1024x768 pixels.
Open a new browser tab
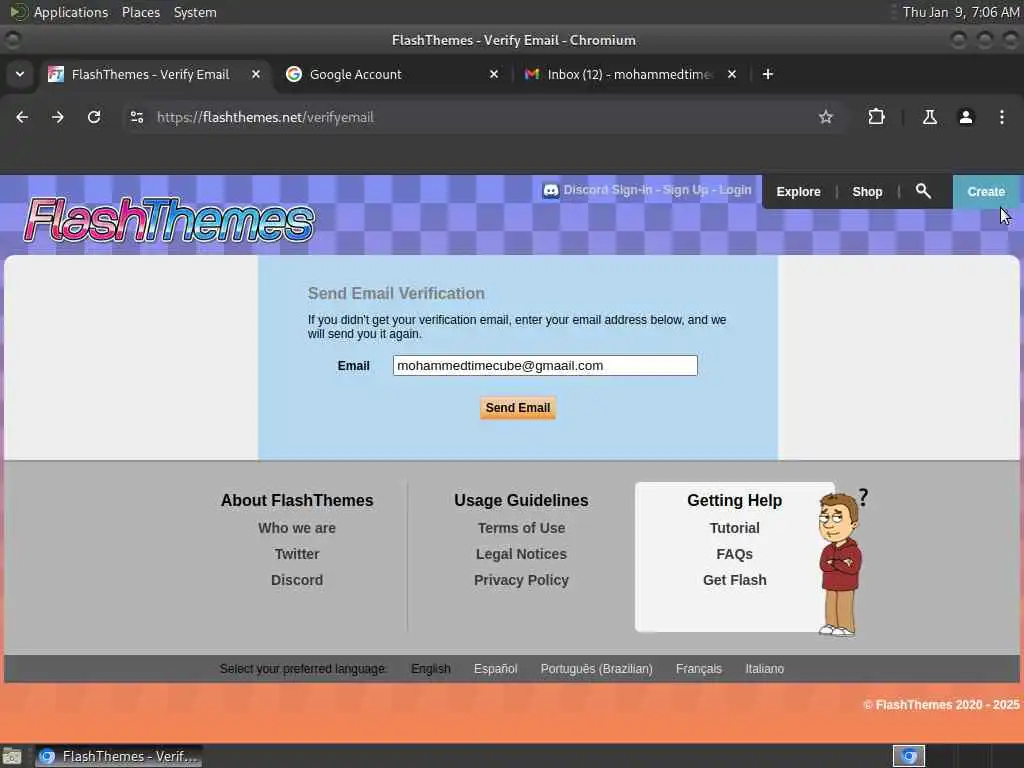pos(768,74)
